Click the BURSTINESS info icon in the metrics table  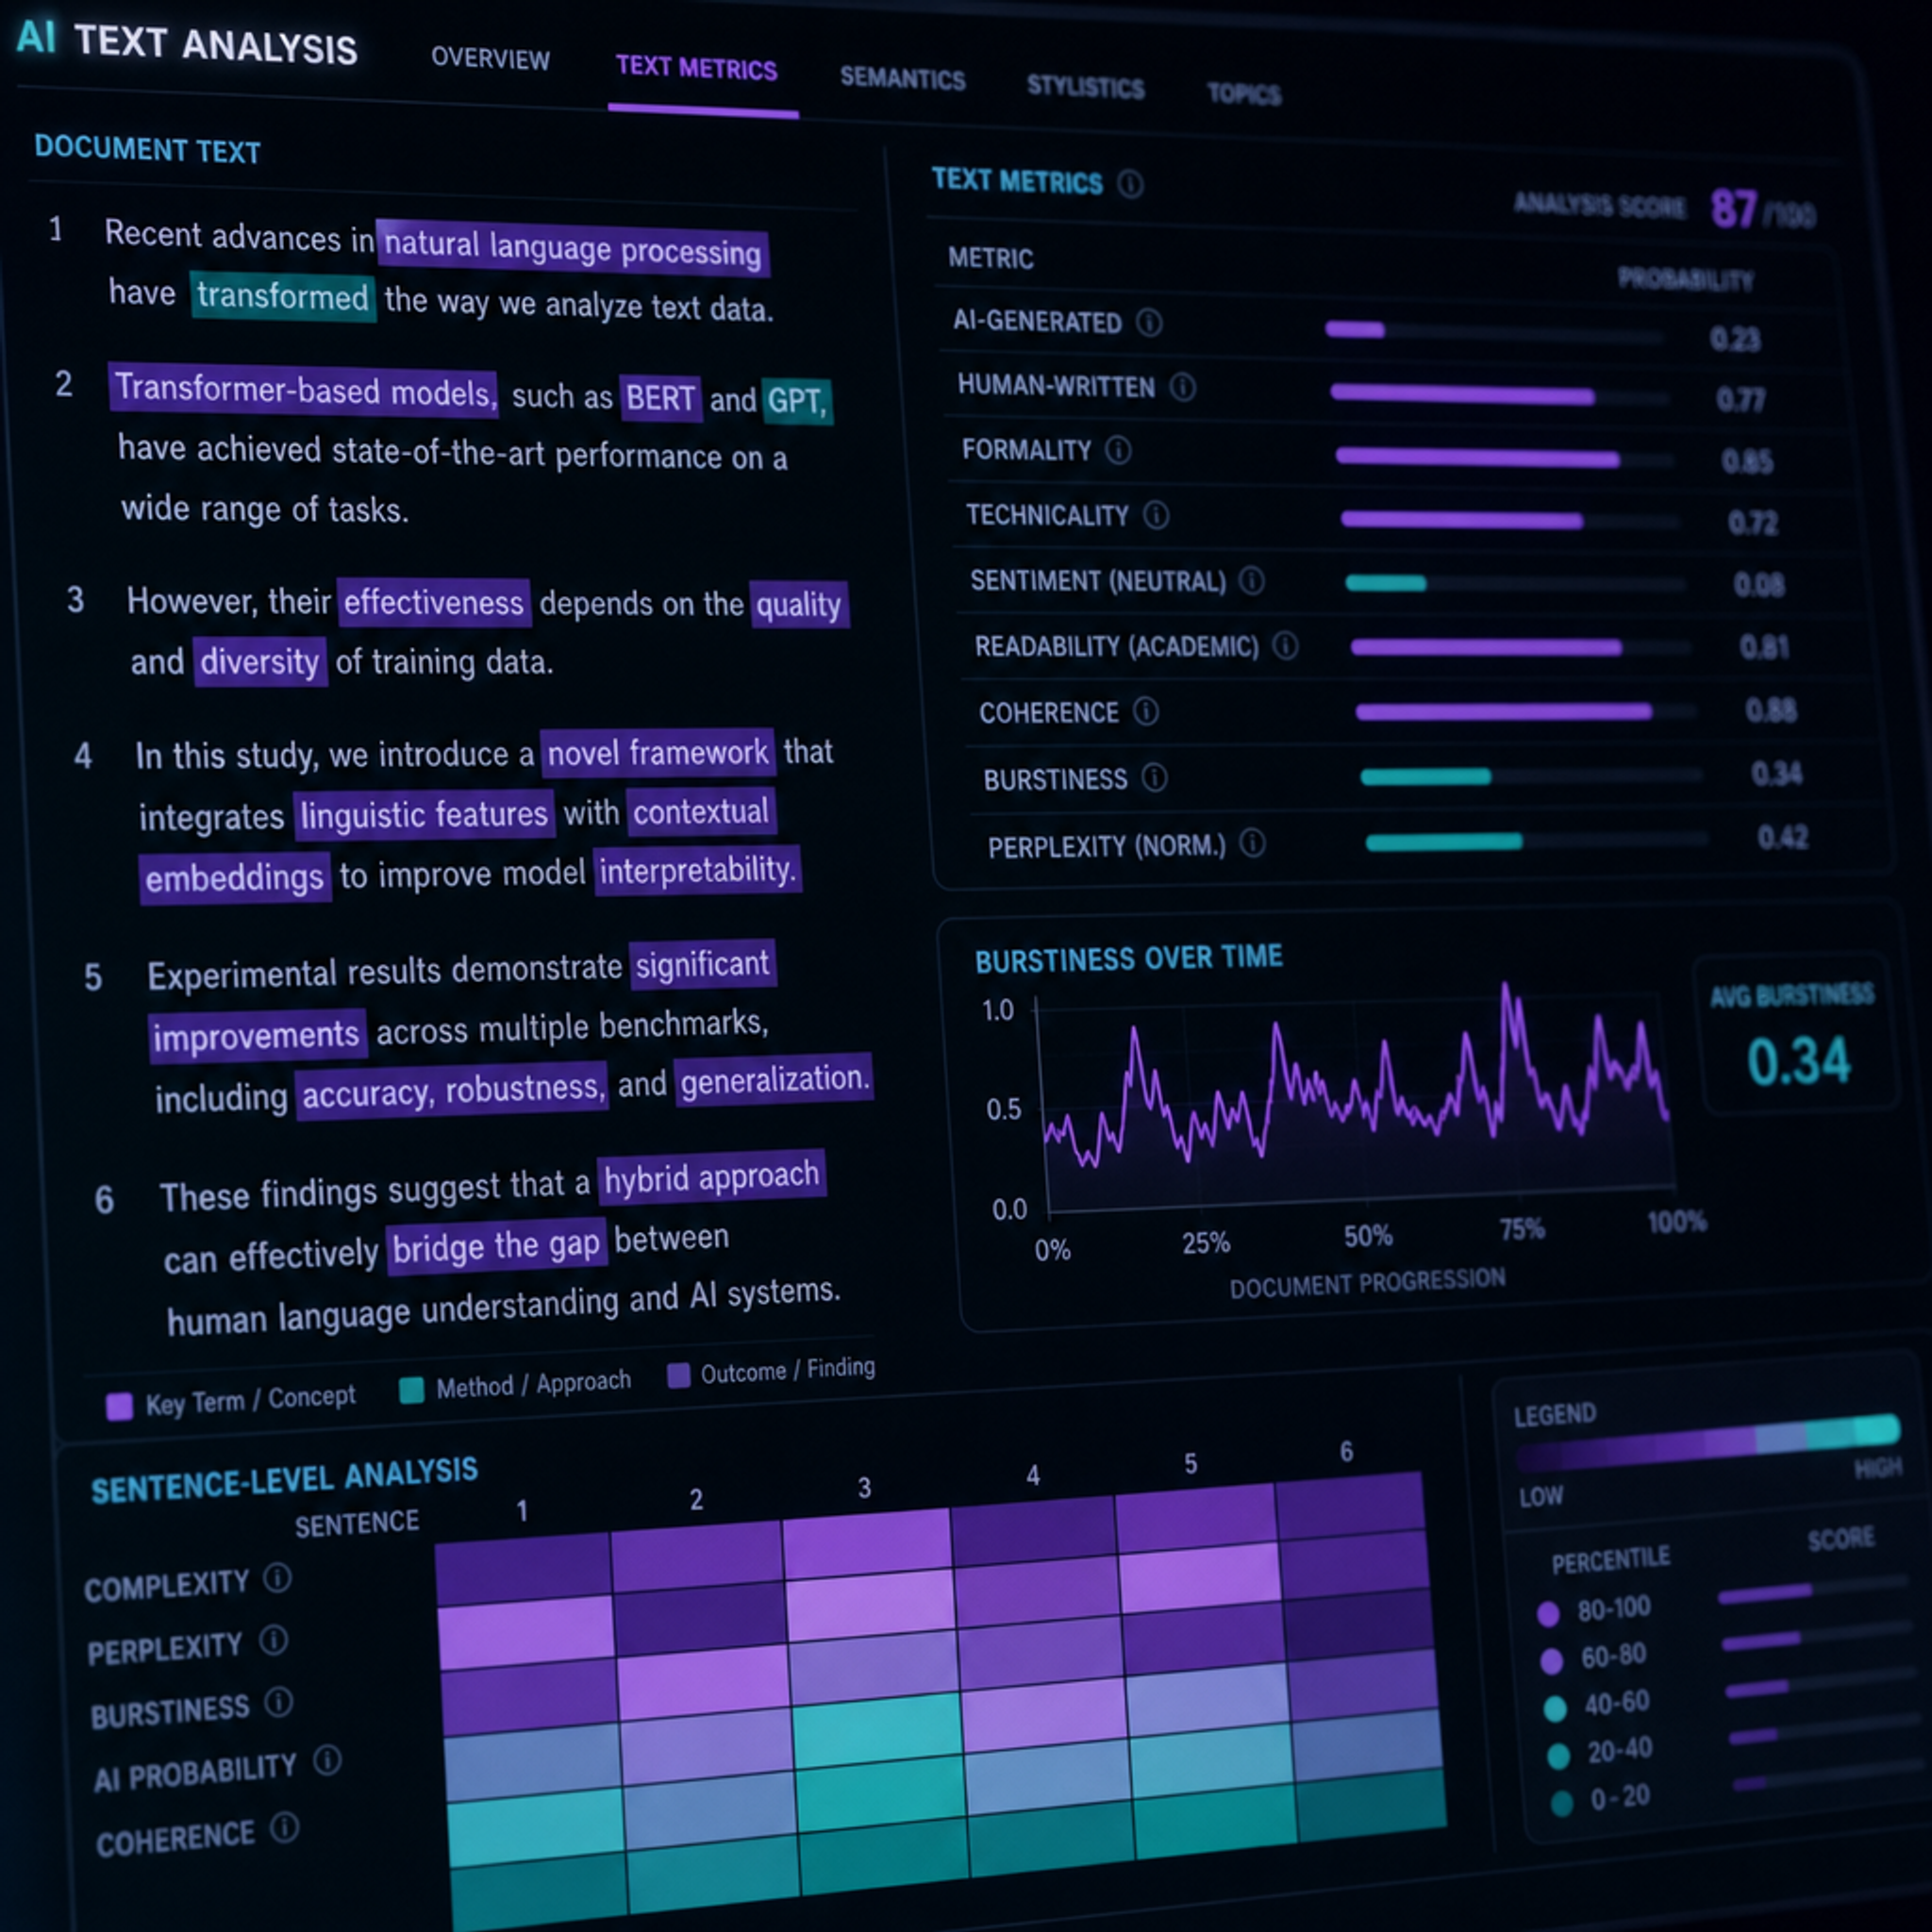(x=1154, y=778)
